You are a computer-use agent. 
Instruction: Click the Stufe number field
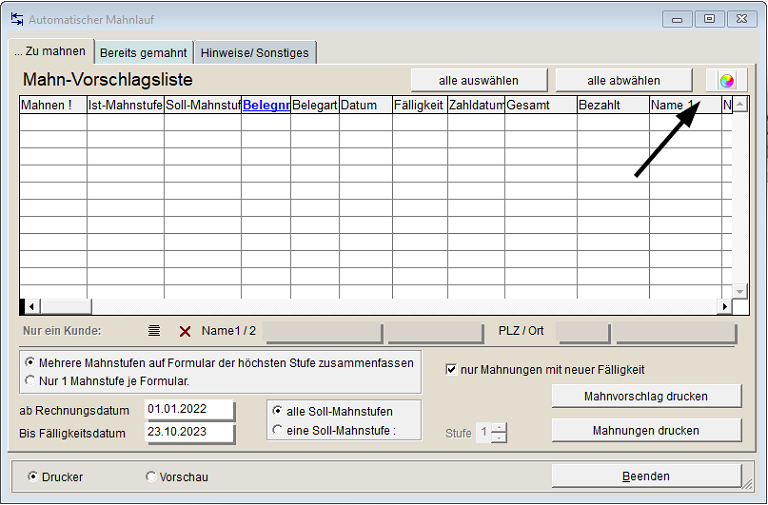[484, 433]
